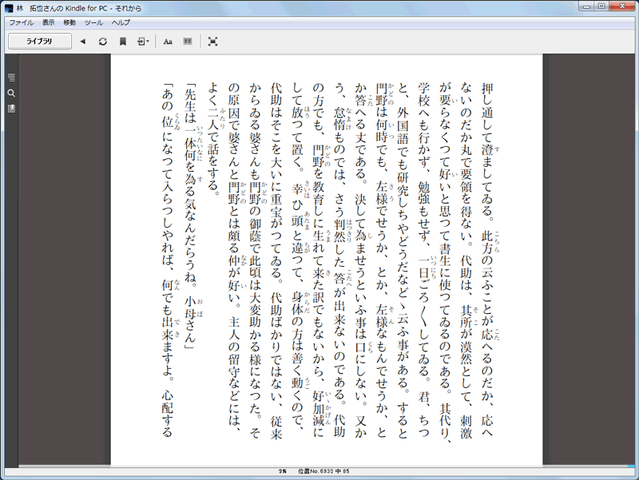
Task: Click the sync refresh icon
Action: tap(103, 41)
